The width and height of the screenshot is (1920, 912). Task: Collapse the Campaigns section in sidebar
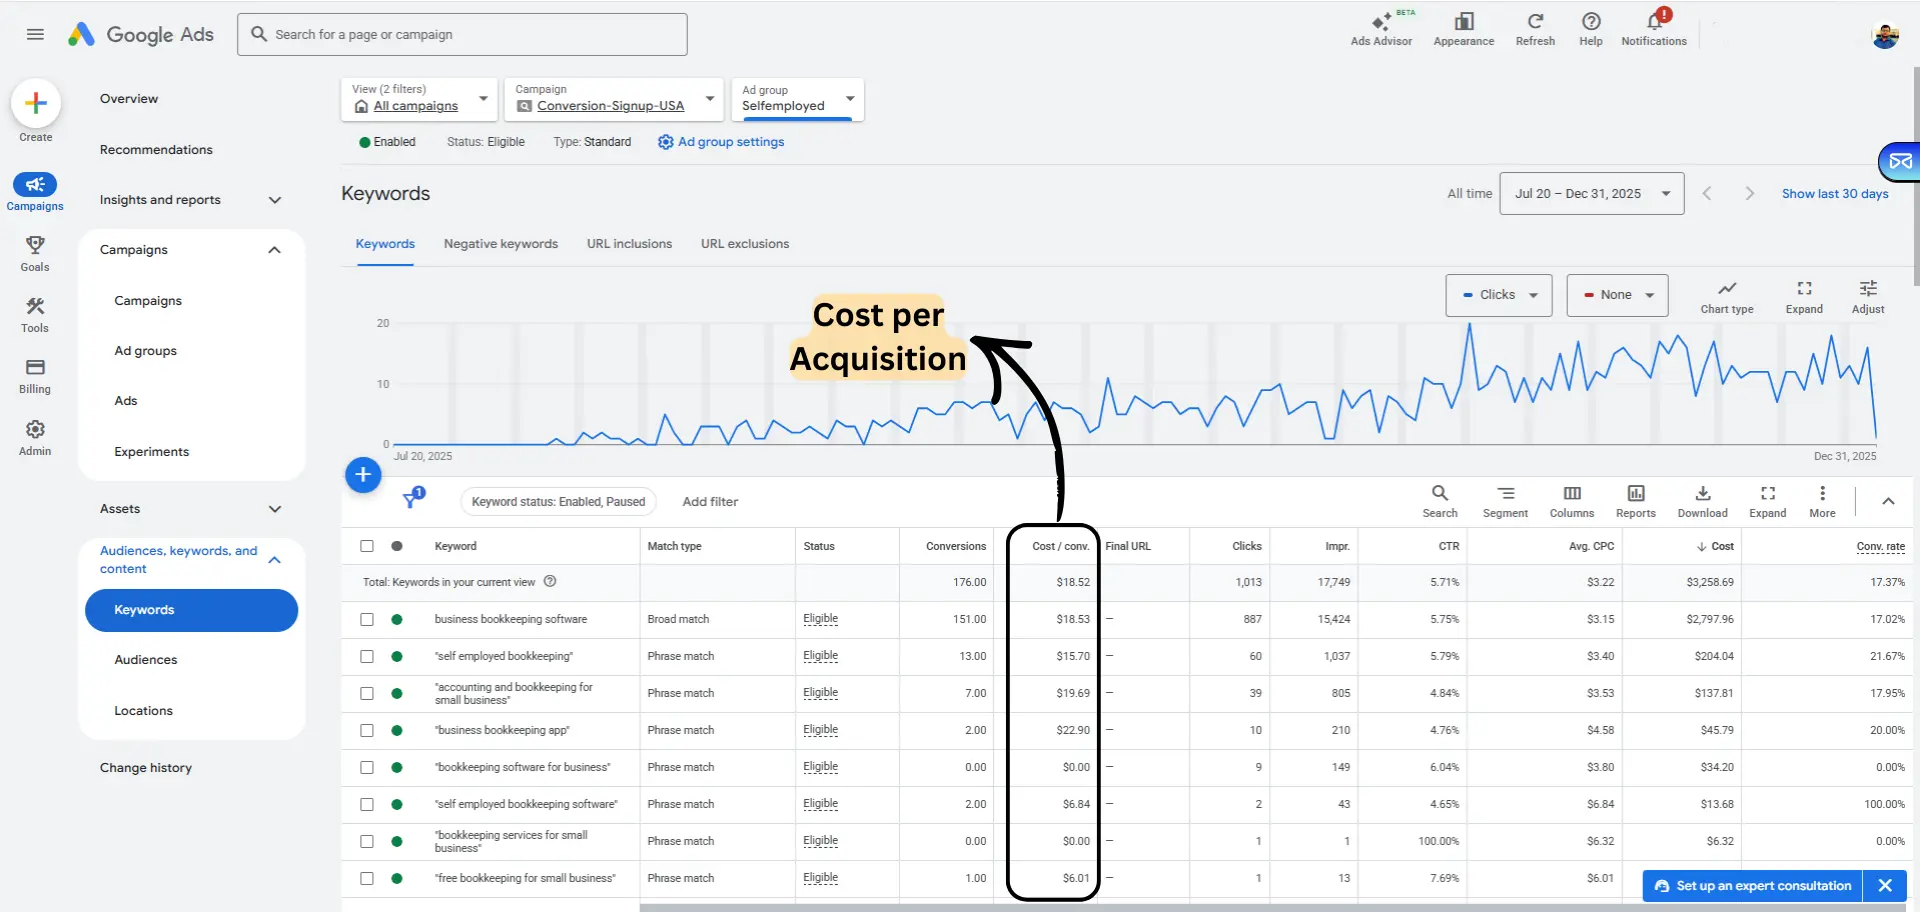(274, 250)
